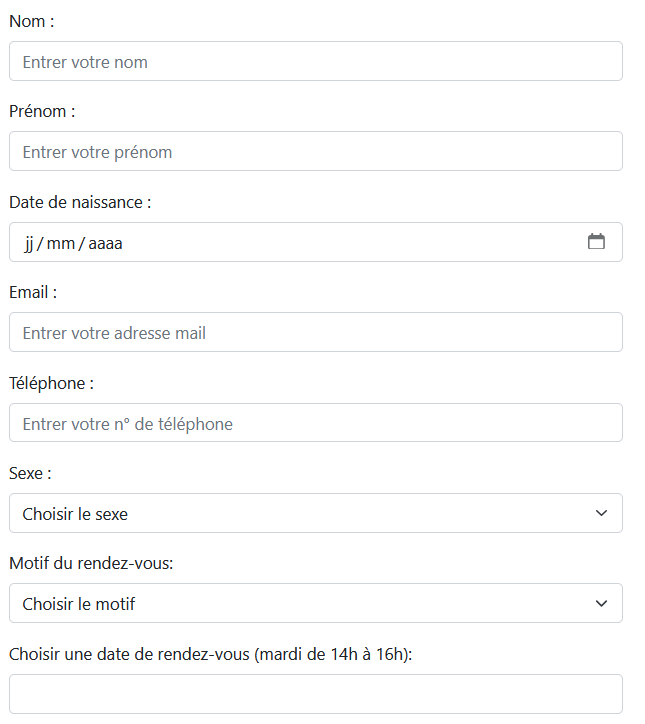Focus the Téléphone number field
The height and width of the screenshot is (724, 645).
tap(316, 423)
